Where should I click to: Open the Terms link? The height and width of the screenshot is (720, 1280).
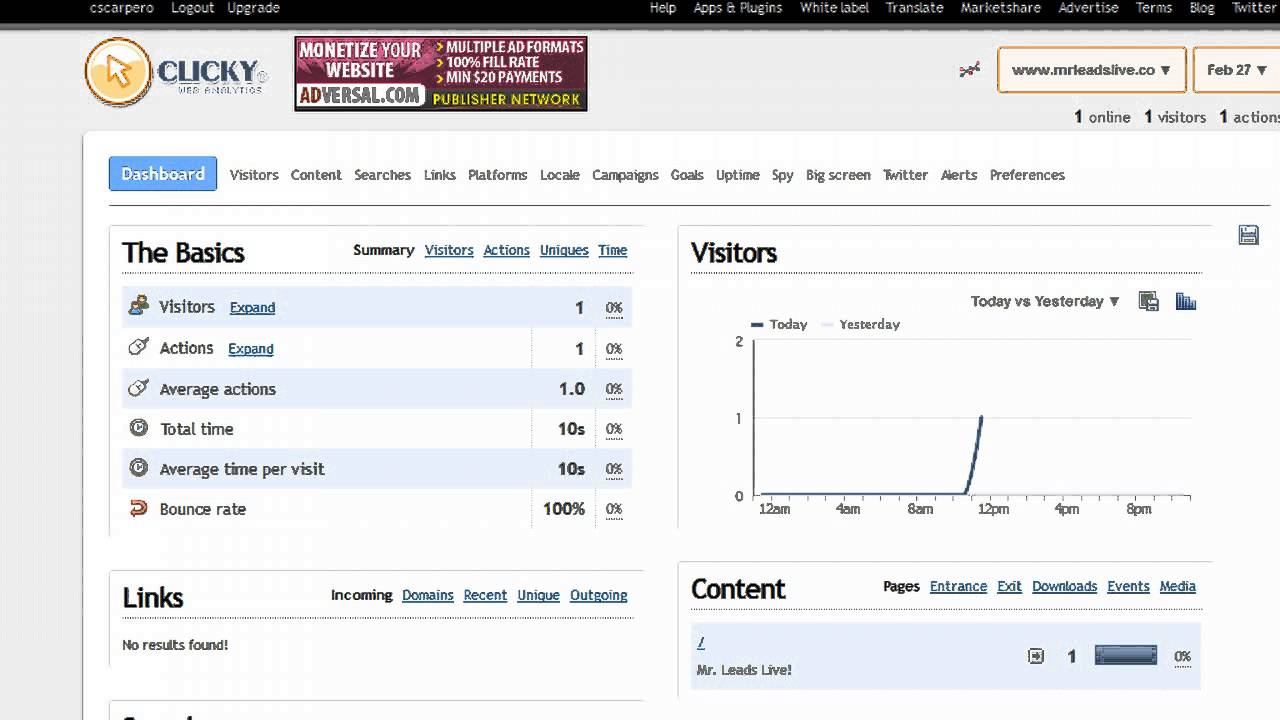(x=1153, y=8)
